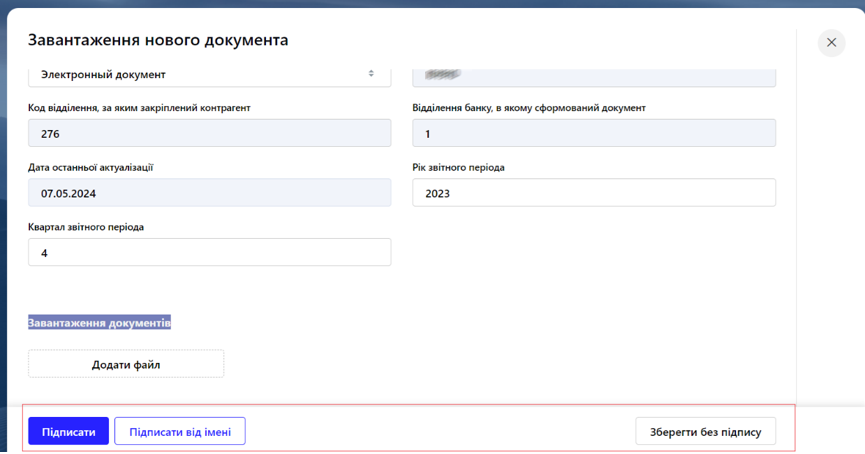Click the Дата останньої актуалізації label
This screenshot has height=454, width=865.
click(90, 167)
